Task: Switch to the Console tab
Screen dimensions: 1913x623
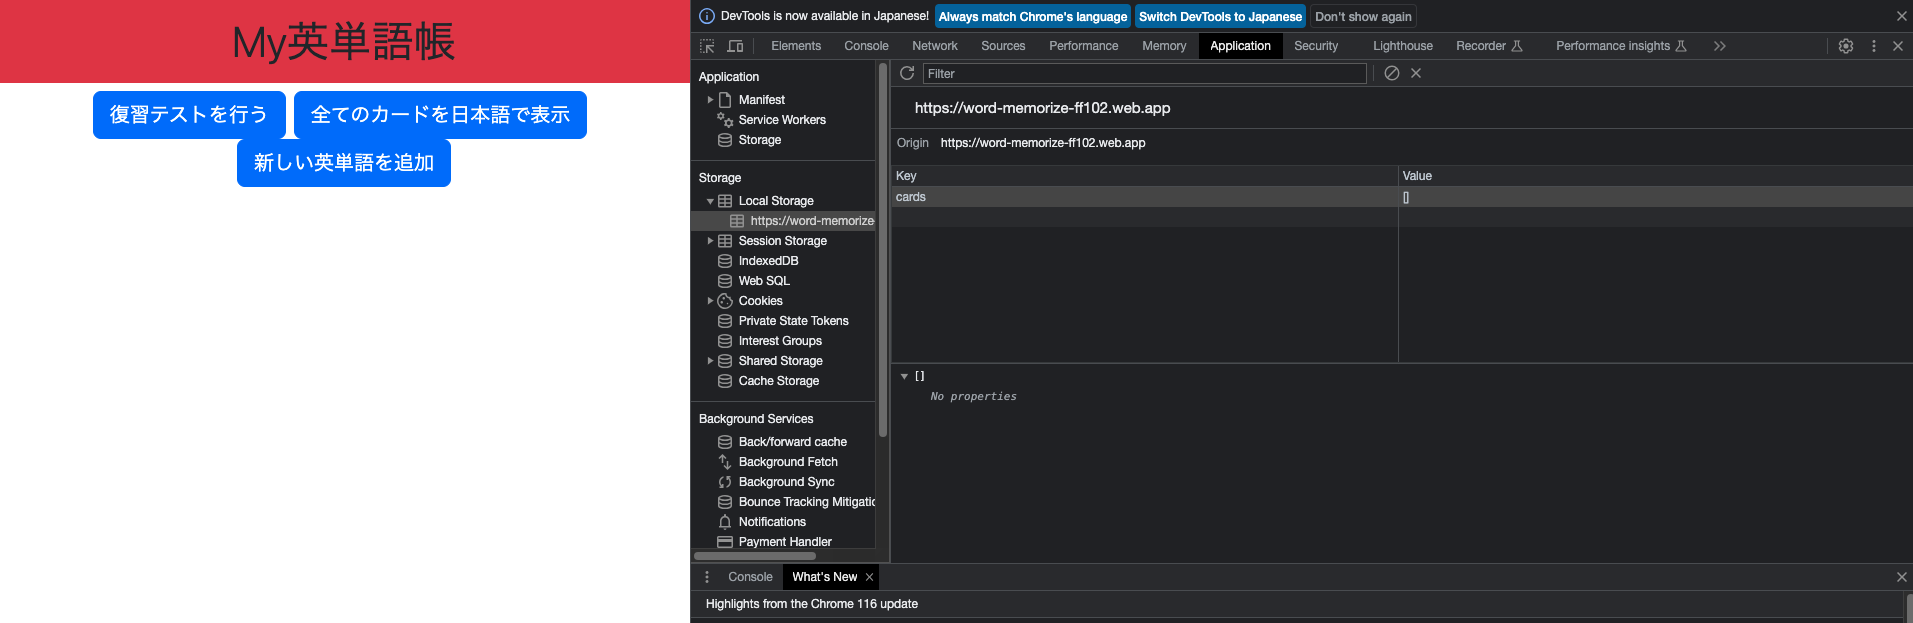Action: coord(866,46)
